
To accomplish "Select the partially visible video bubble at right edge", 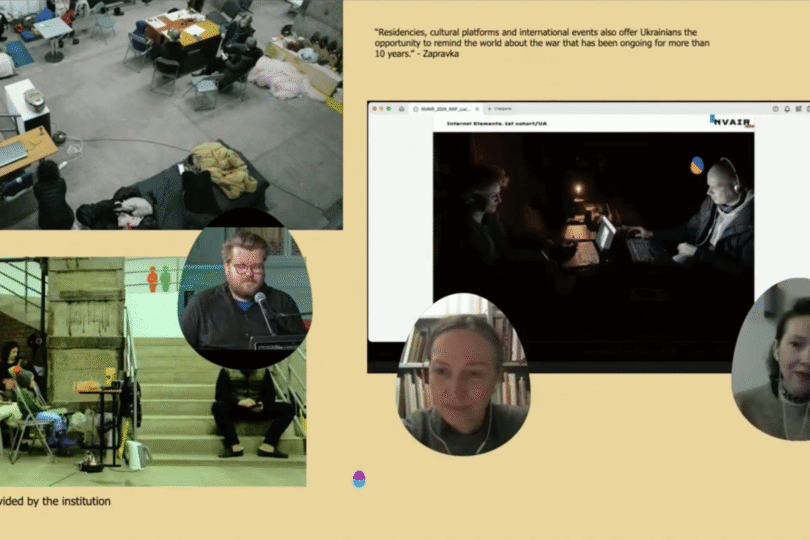I will (777, 360).
